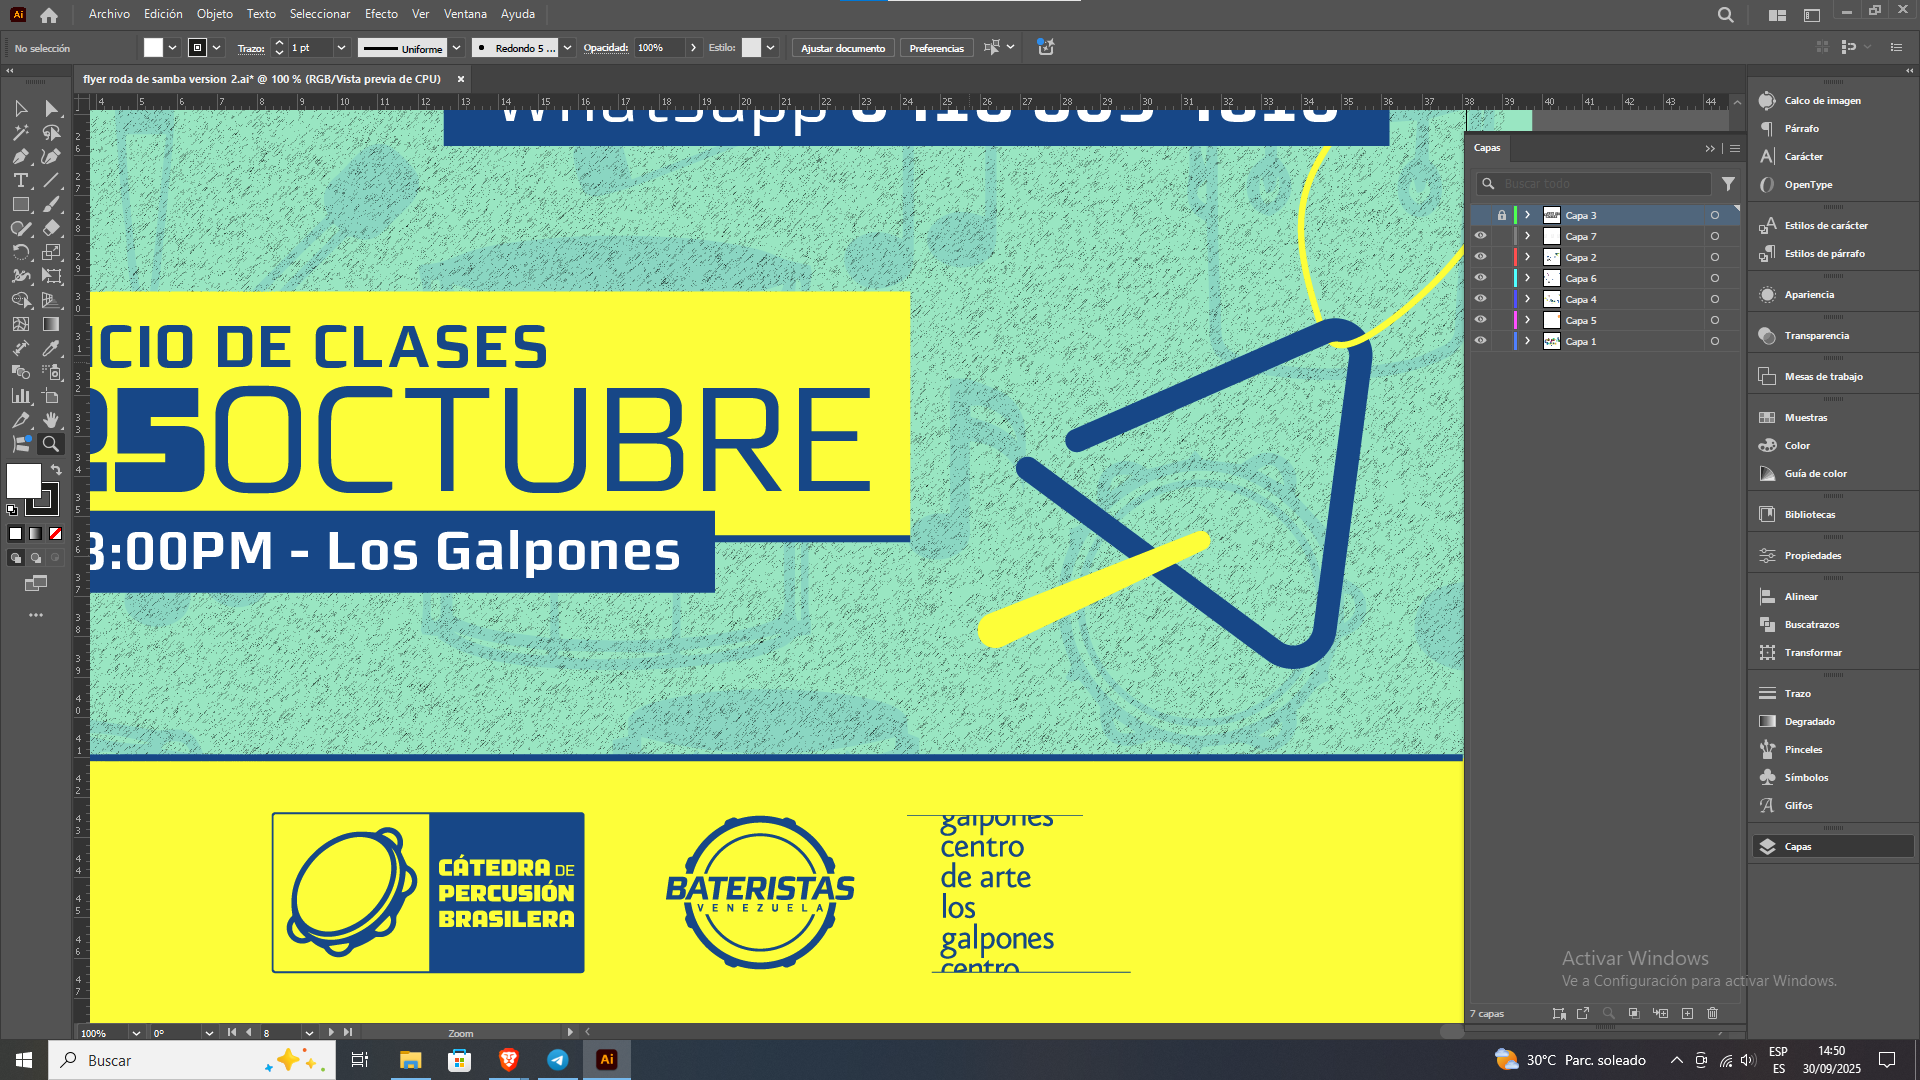
Task: Click the delete layer trash icon
Action: (x=1712, y=1013)
